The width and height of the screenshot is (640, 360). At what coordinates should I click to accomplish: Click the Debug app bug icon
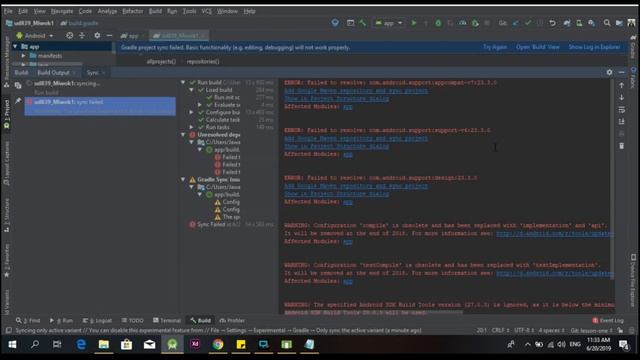(x=438, y=23)
